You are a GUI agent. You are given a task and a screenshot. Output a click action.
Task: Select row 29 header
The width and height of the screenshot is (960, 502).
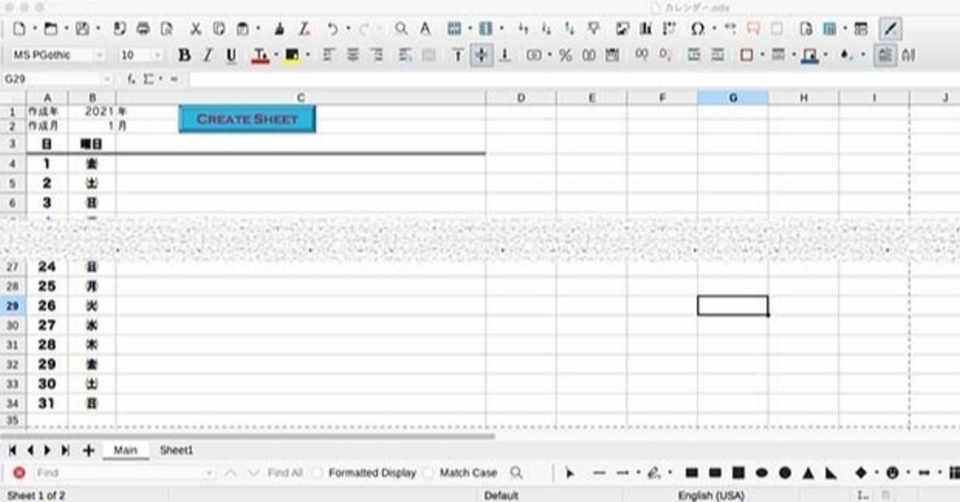(x=13, y=305)
